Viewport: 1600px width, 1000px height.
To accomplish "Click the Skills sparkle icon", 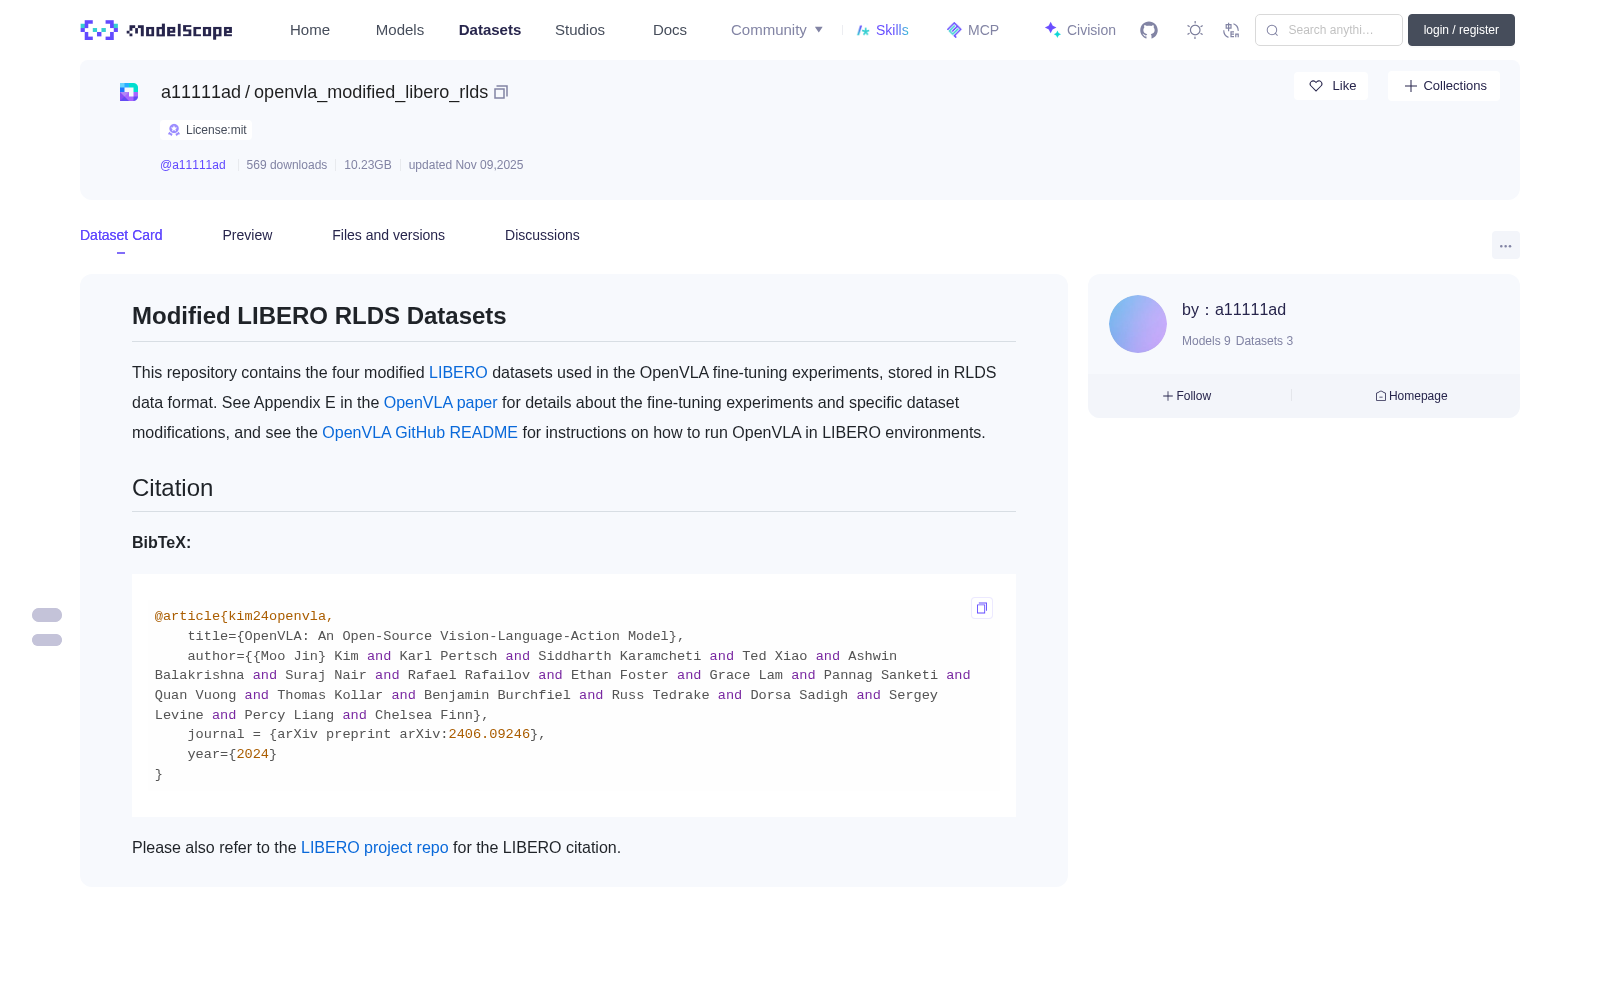I will pos(863,30).
